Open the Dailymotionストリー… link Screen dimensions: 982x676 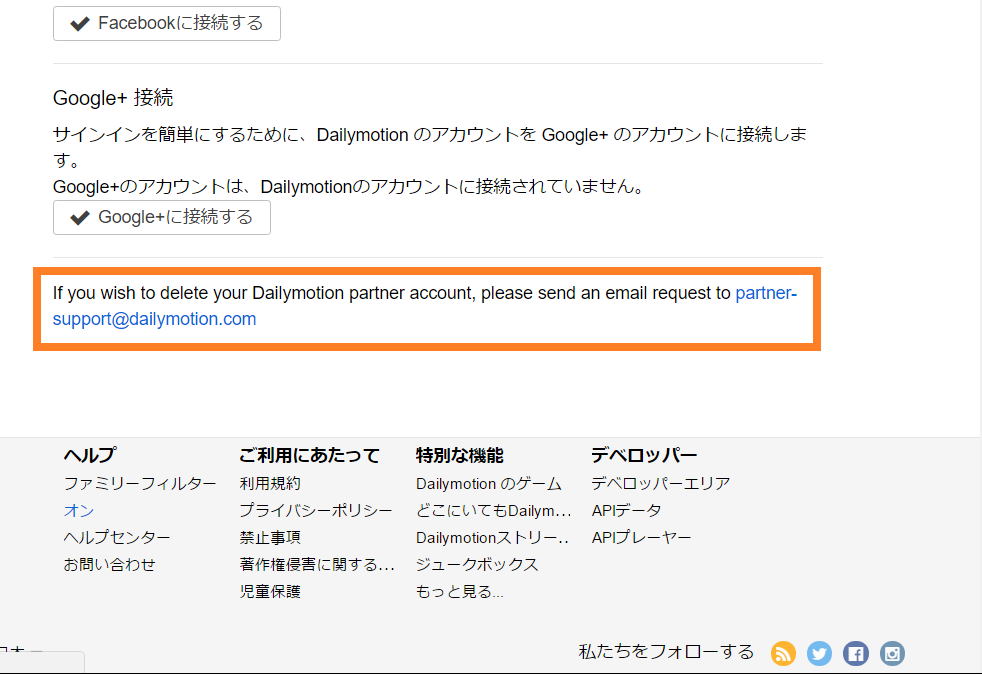[492, 538]
